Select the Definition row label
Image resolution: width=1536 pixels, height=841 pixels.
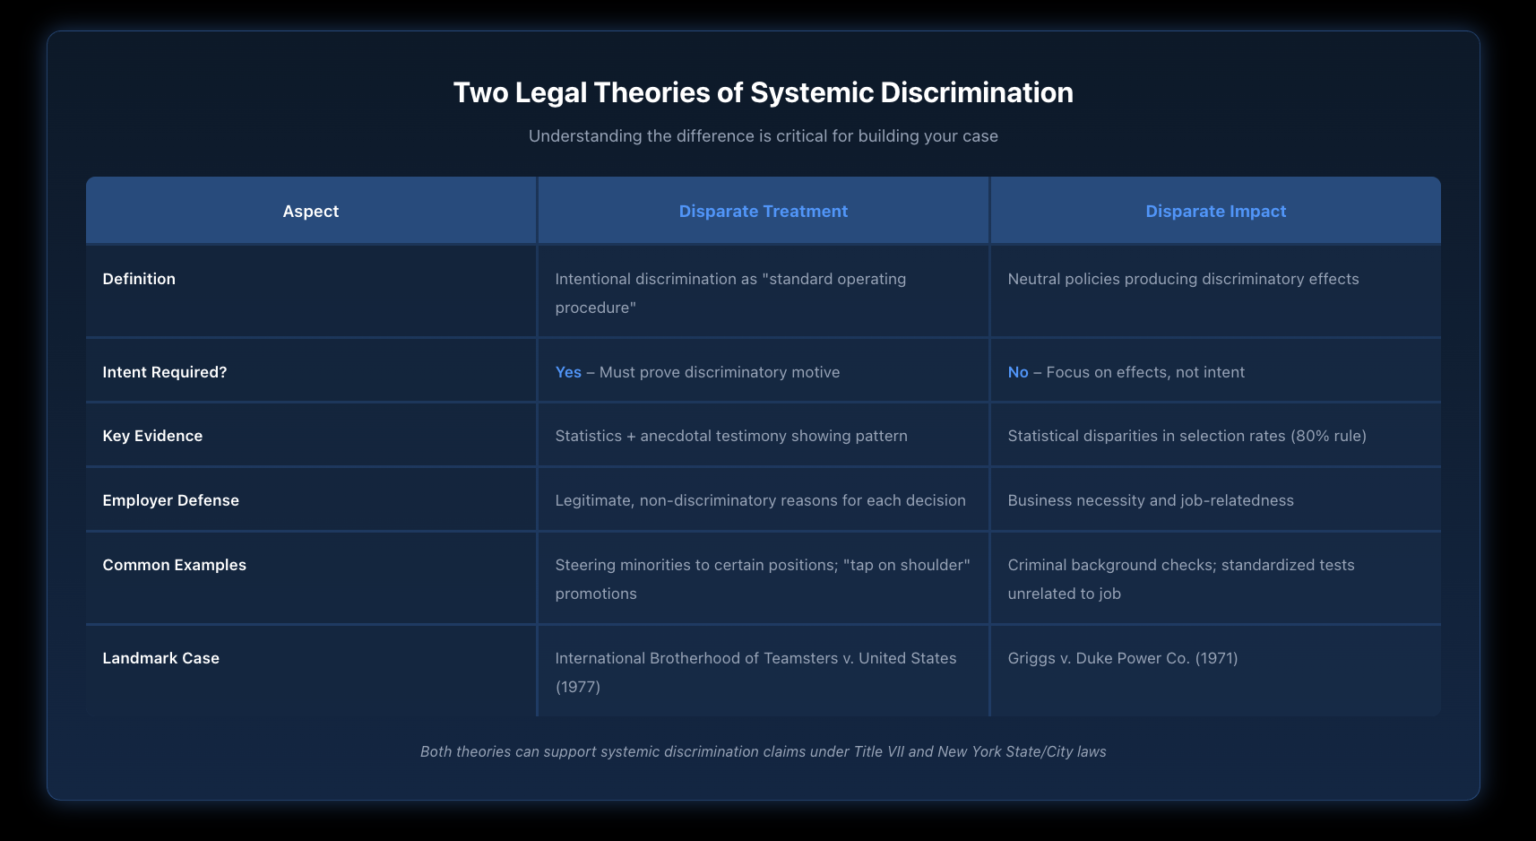139,279
